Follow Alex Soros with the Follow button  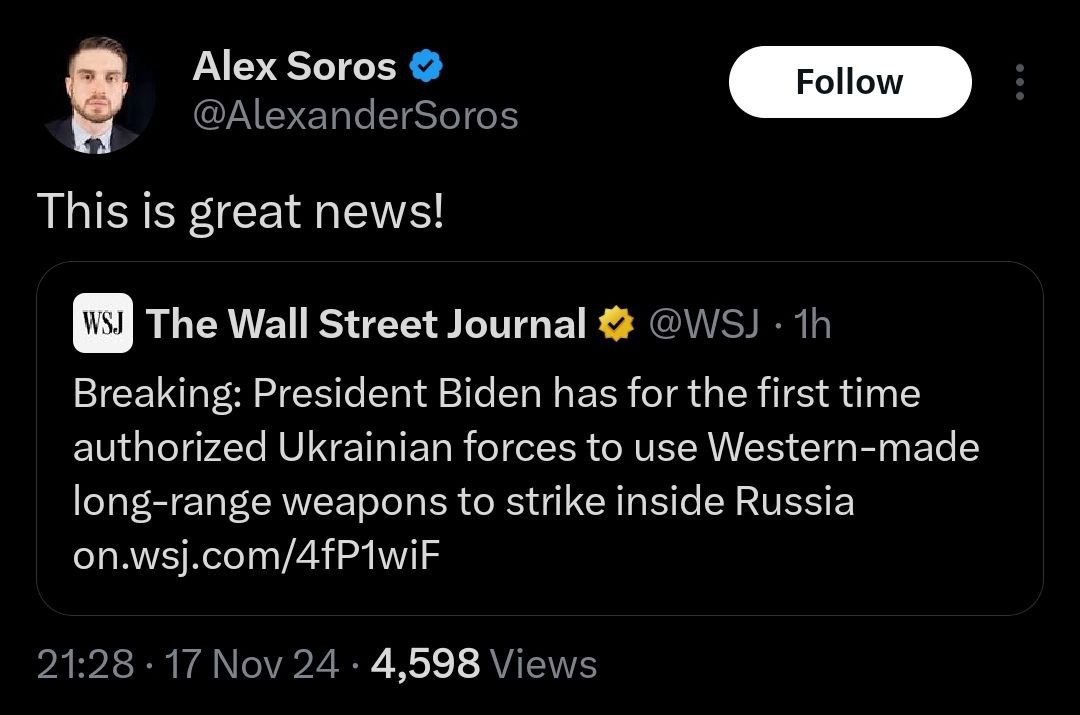click(849, 82)
